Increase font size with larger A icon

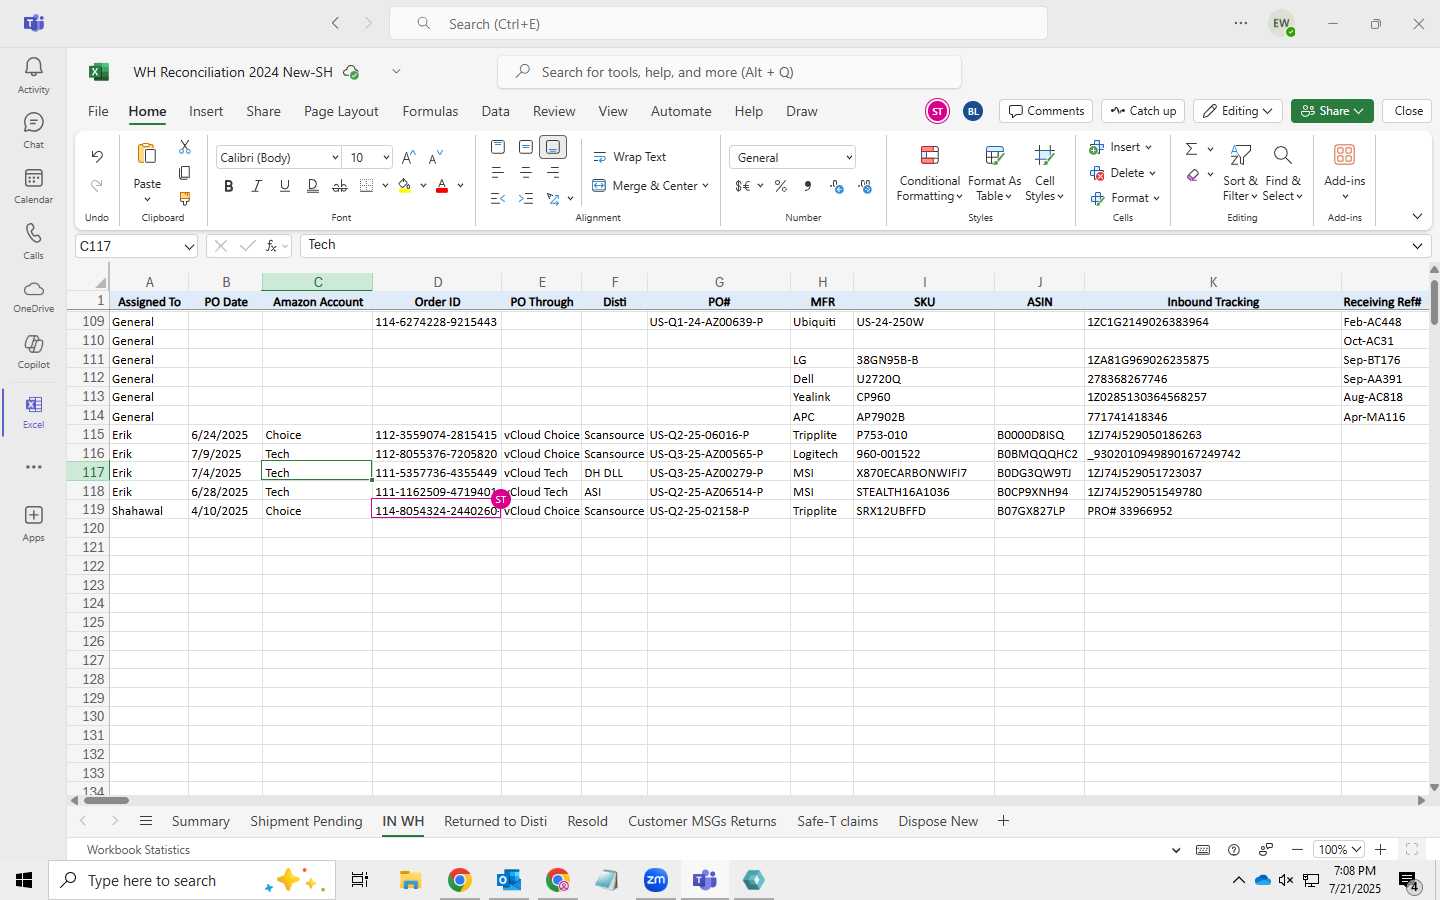[408, 157]
